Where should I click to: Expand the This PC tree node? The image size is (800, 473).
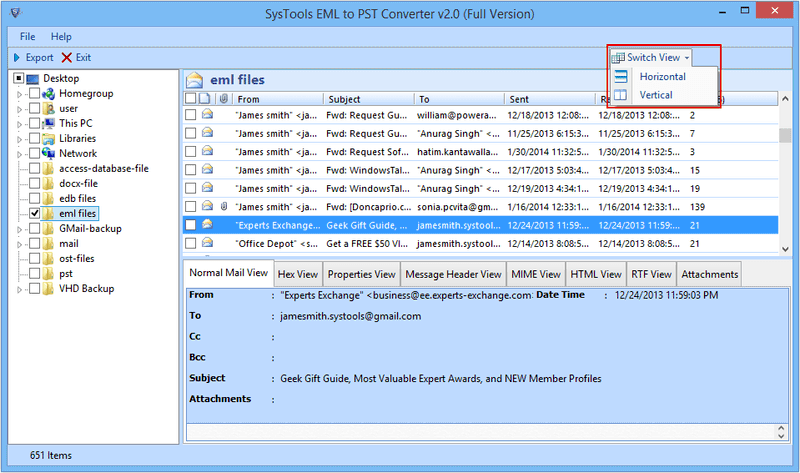pyautogui.click(x=19, y=123)
